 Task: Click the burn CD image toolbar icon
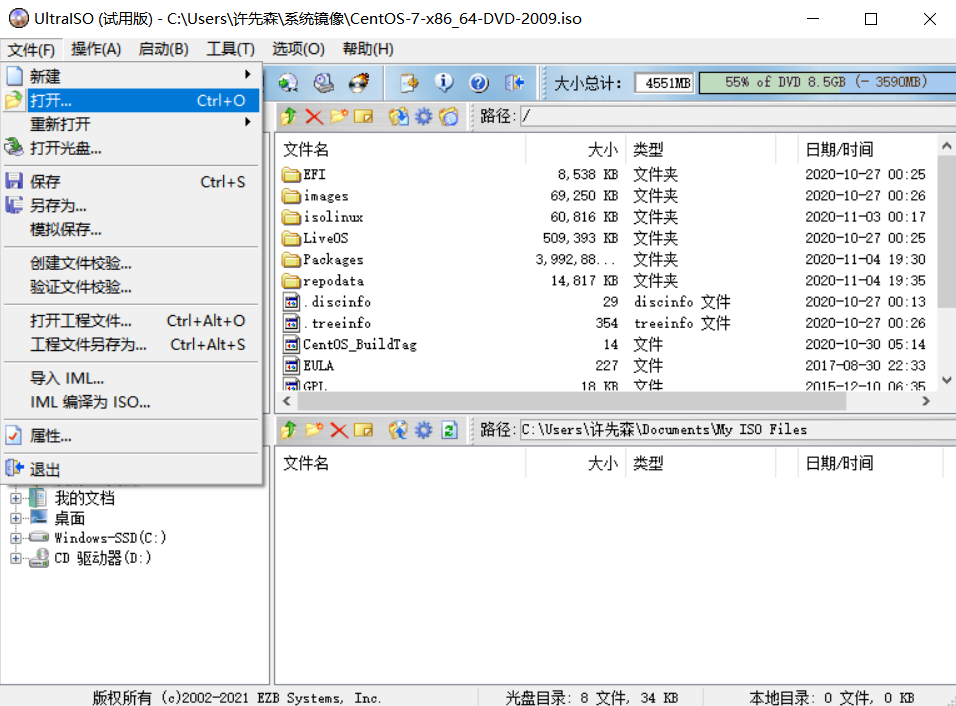click(x=359, y=83)
